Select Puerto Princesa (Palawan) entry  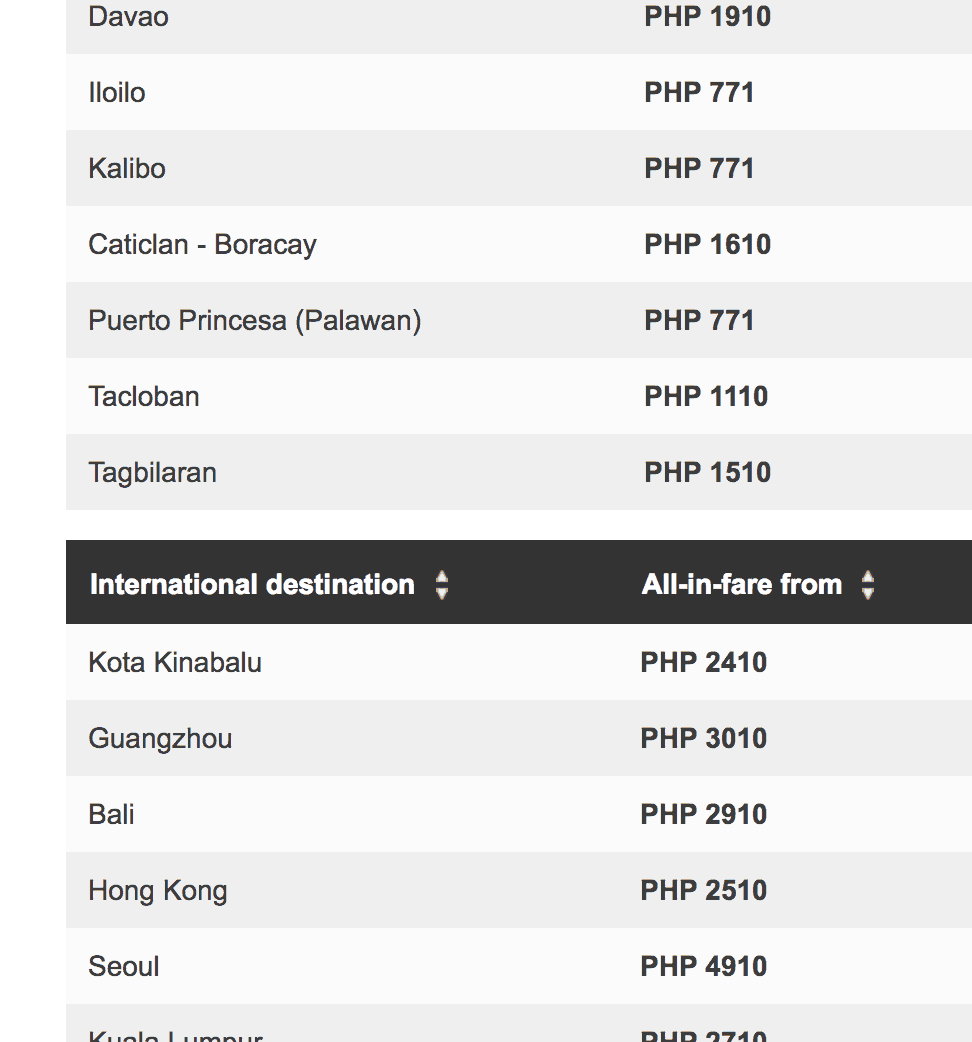click(255, 321)
